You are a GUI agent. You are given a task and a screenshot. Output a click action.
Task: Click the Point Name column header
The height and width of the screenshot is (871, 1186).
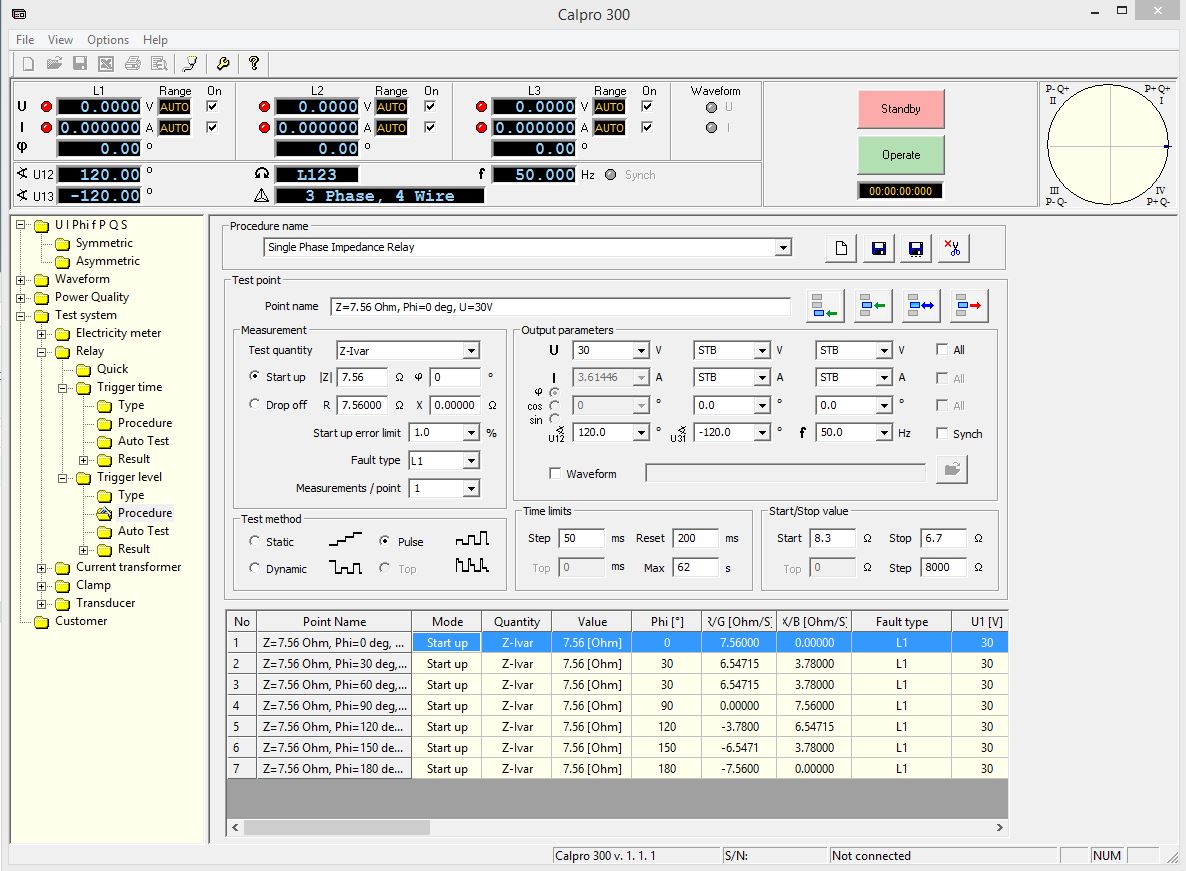tap(334, 621)
